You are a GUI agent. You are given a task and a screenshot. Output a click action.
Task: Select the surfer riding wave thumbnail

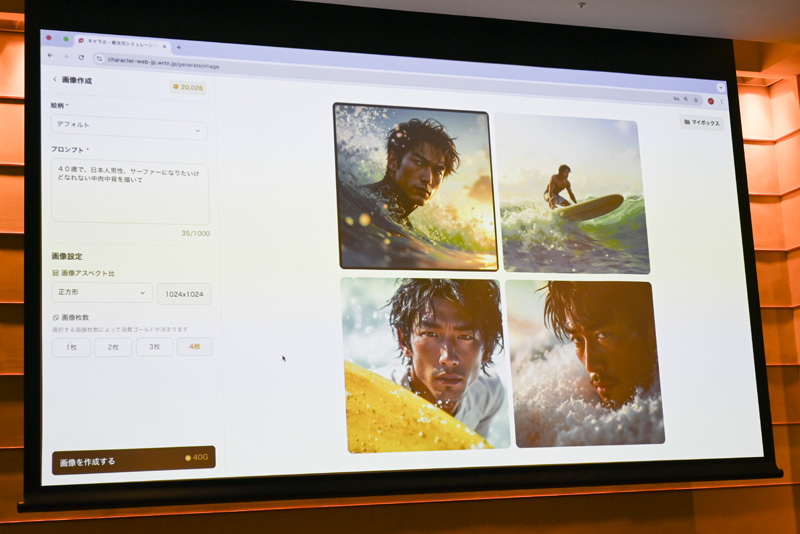pyautogui.click(x=572, y=192)
